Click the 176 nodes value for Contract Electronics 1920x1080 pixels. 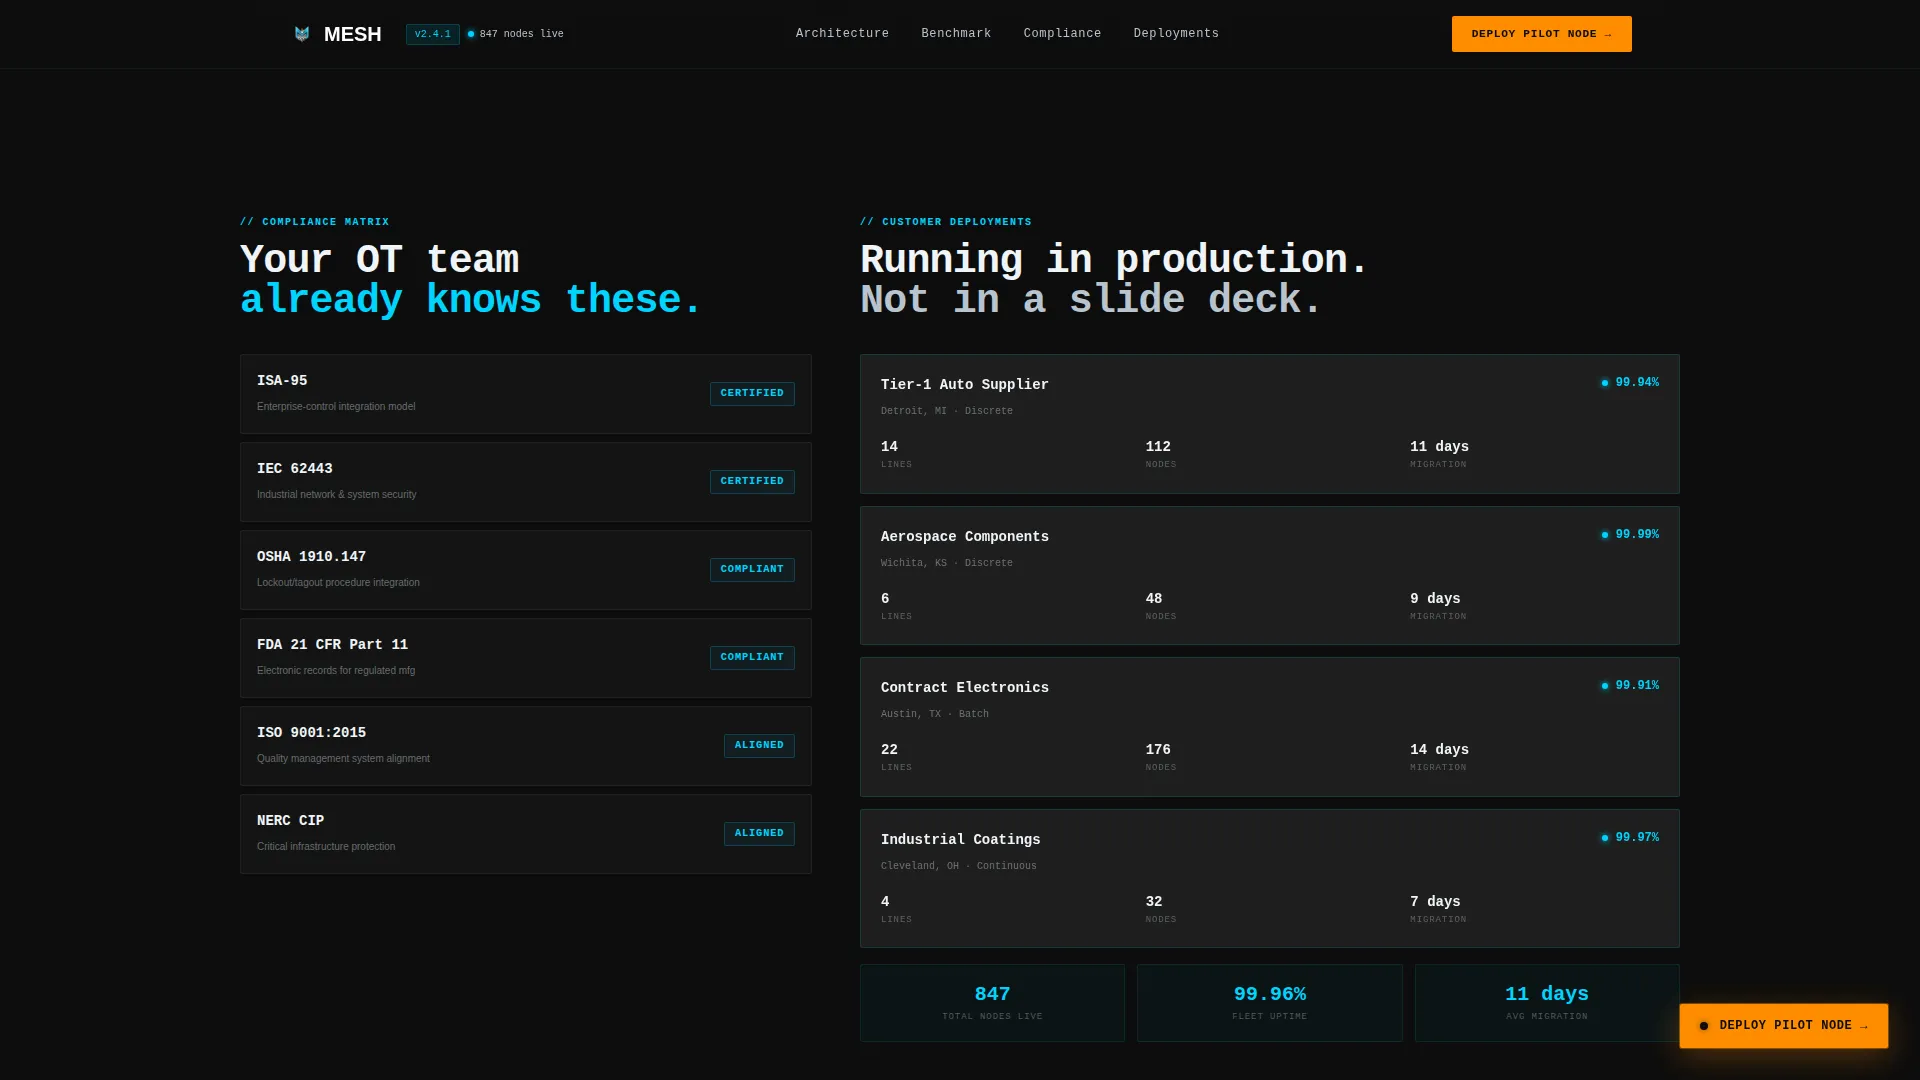1157,750
